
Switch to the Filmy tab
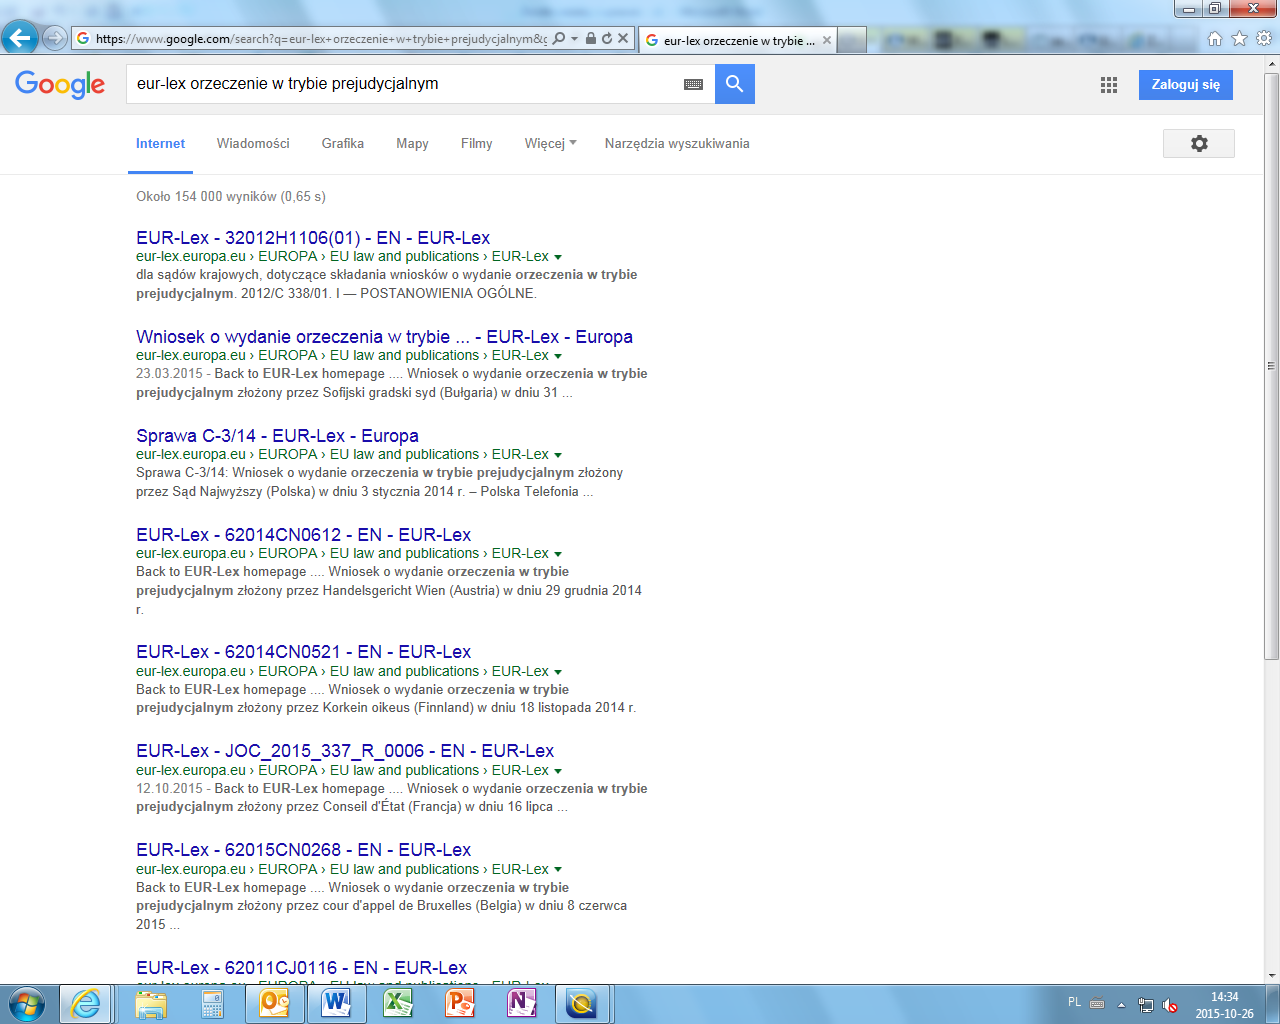[477, 144]
